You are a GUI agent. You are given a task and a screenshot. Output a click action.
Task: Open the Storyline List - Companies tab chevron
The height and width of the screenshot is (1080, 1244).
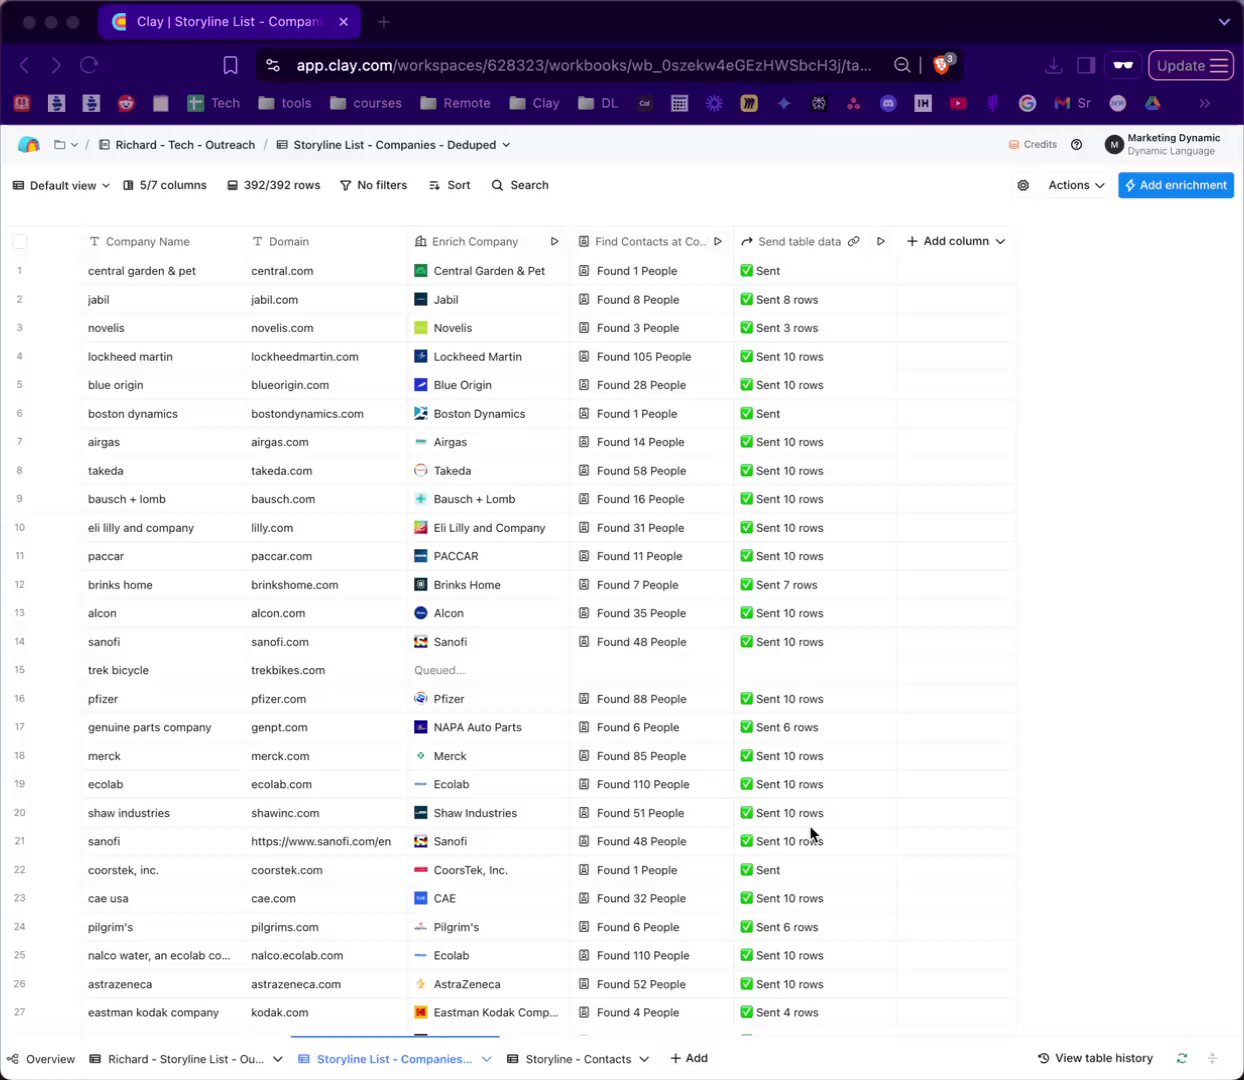(487, 1059)
